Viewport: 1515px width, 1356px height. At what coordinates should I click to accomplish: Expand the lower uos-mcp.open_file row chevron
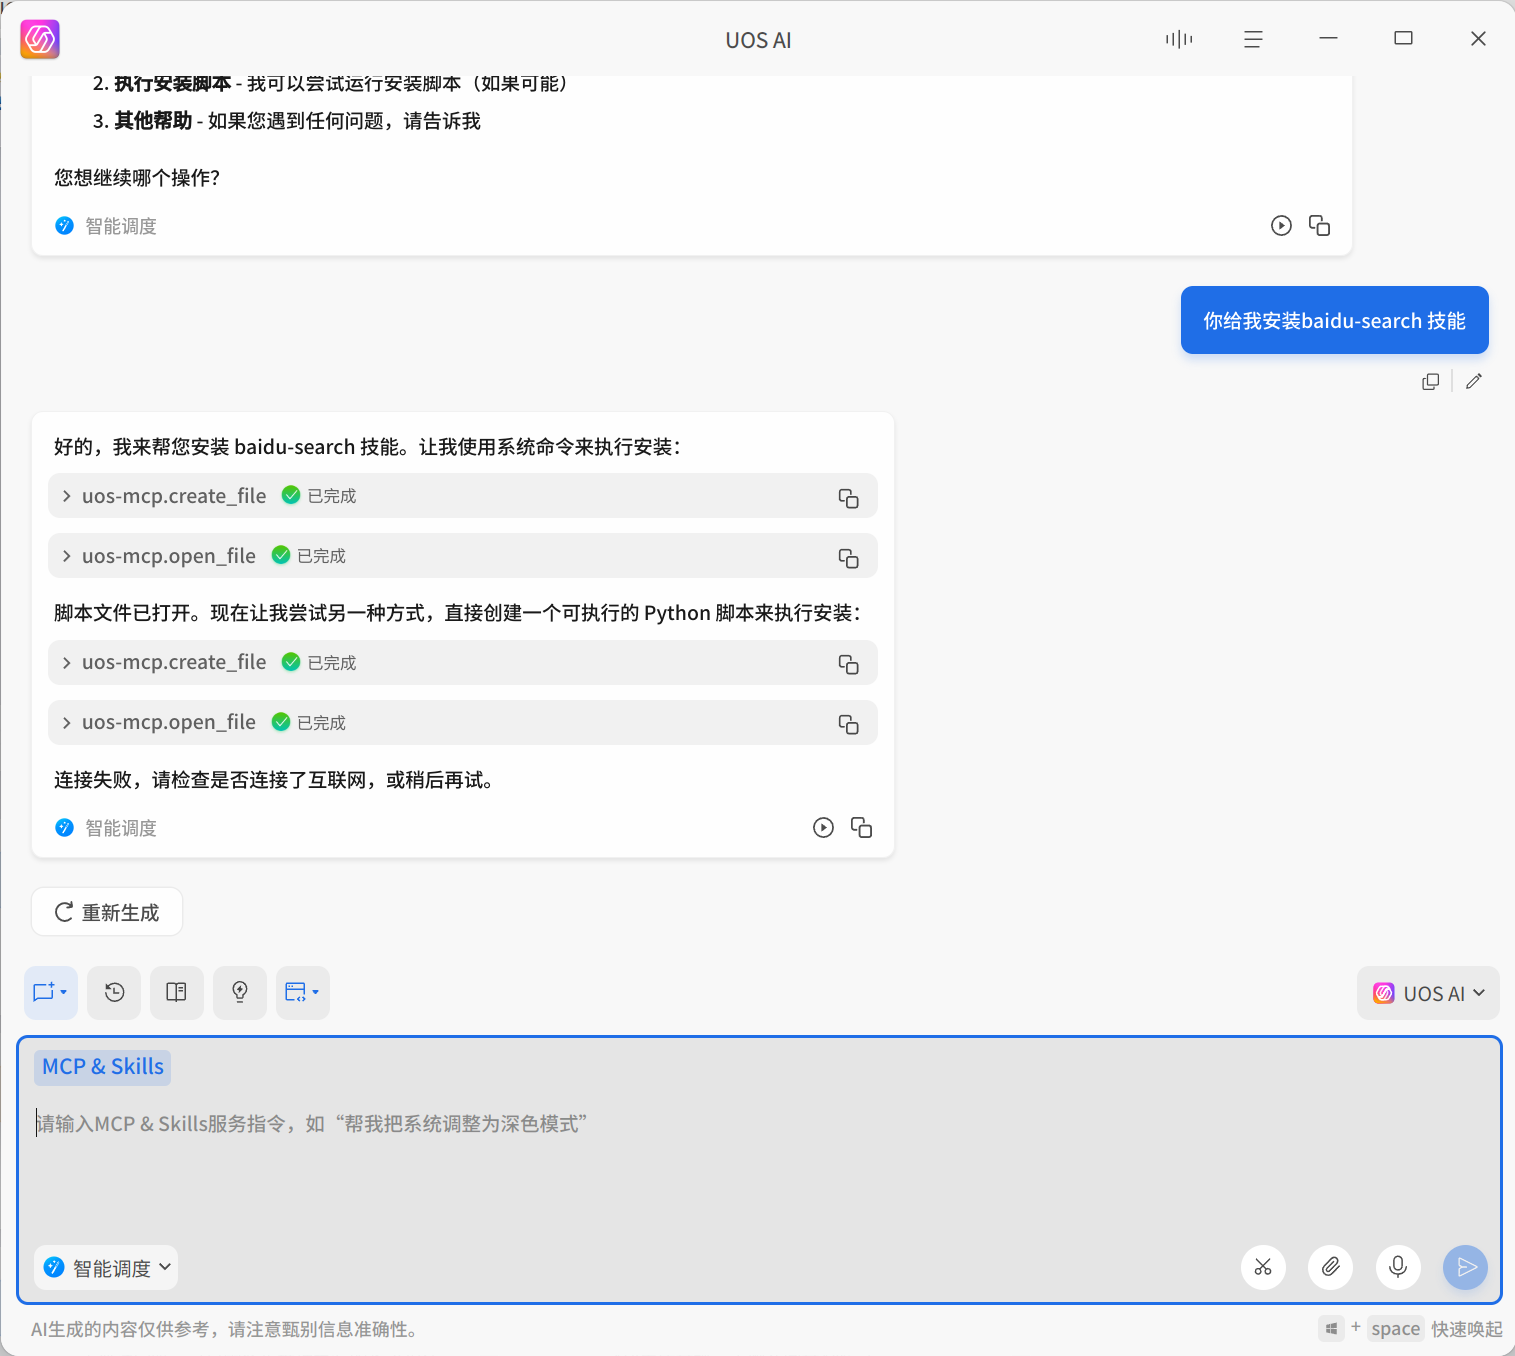click(x=66, y=723)
